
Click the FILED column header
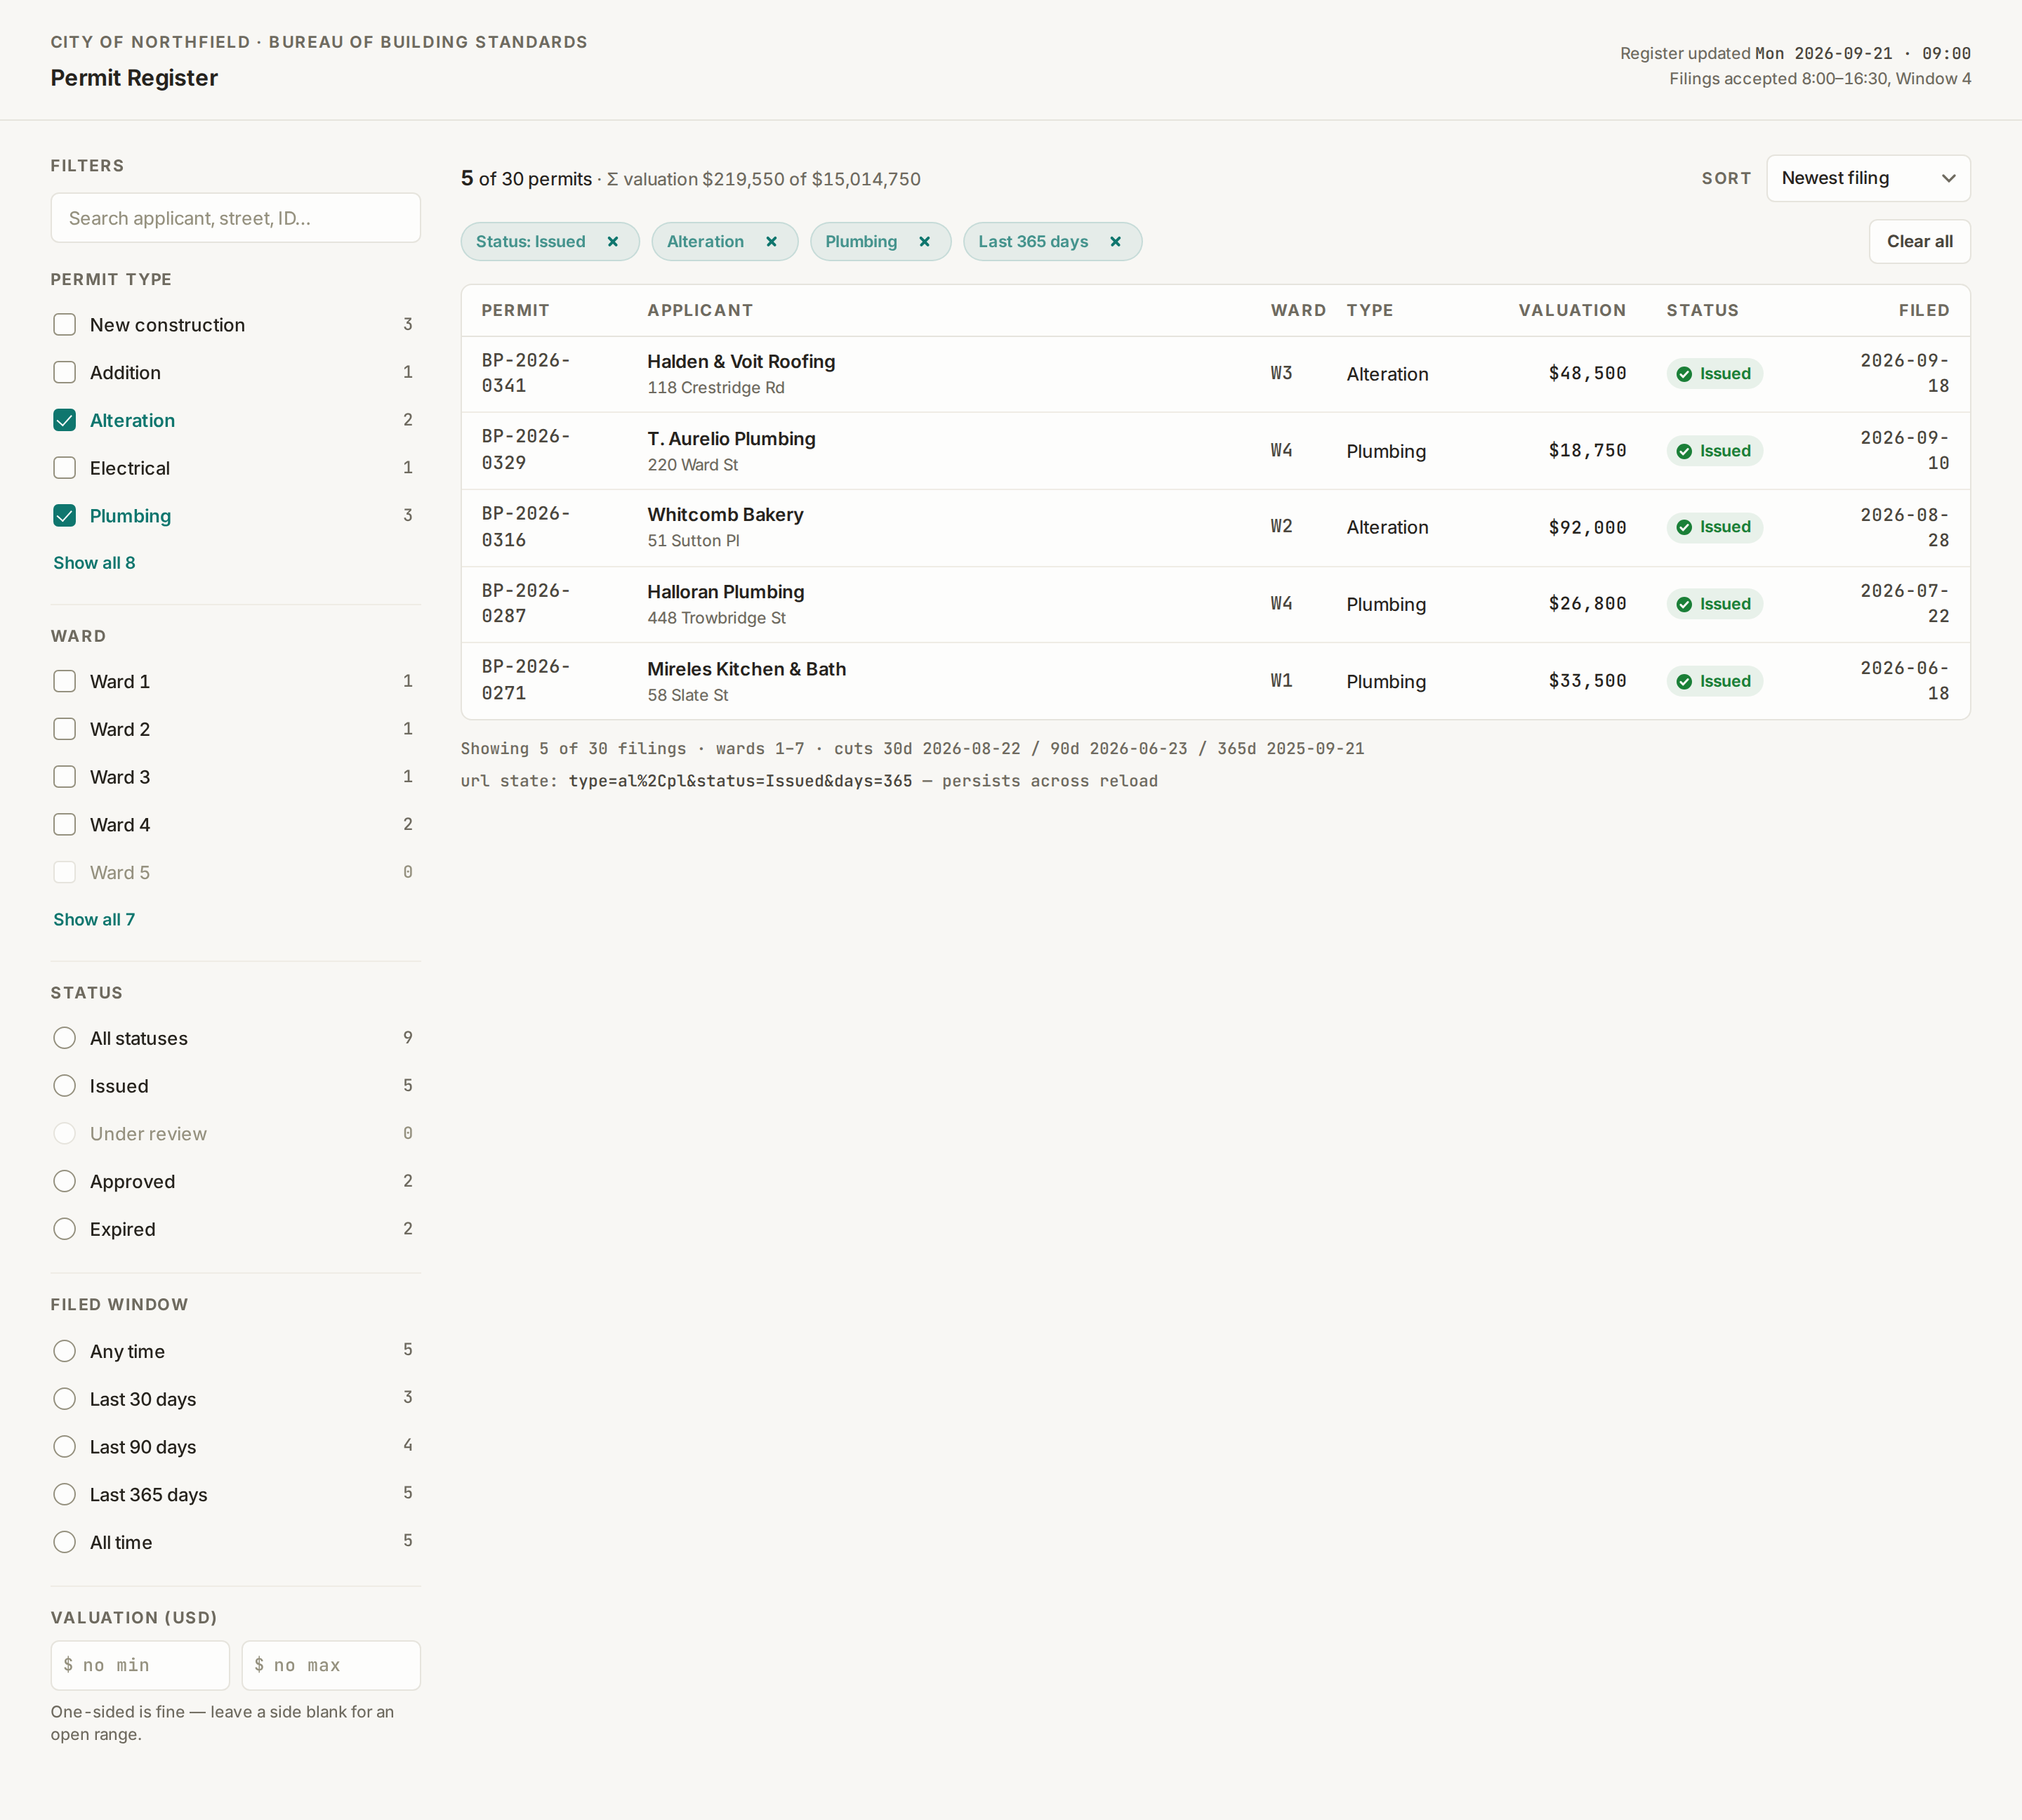pyautogui.click(x=1924, y=311)
